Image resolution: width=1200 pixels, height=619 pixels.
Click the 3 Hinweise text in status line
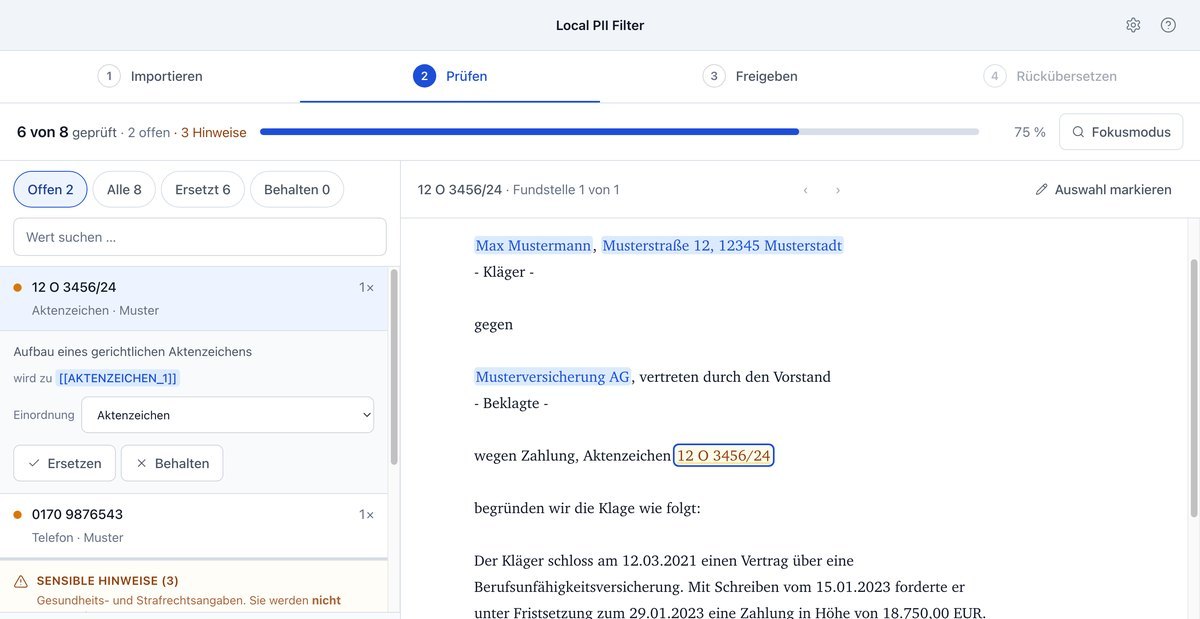coord(213,132)
